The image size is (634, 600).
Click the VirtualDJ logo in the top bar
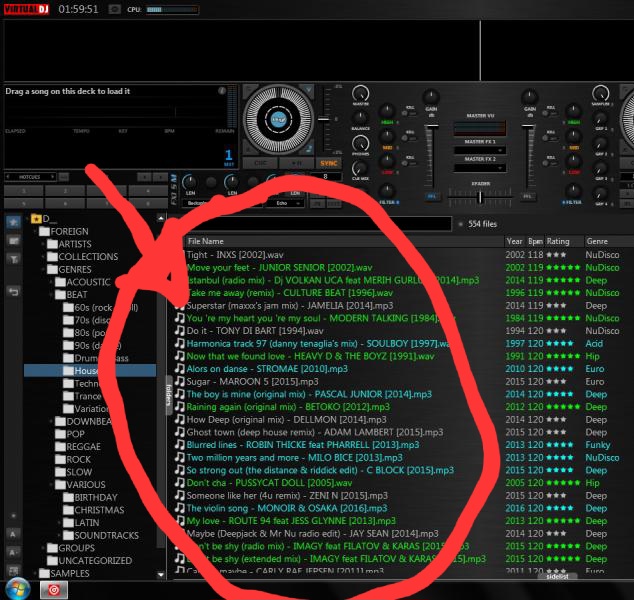coord(26,9)
